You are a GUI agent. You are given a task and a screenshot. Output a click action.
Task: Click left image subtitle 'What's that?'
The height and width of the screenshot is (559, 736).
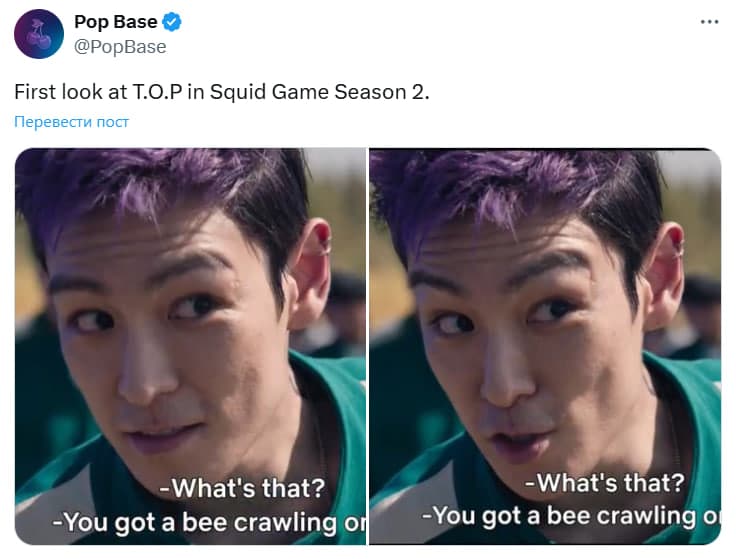pyautogui.click(x=242, y=488)
